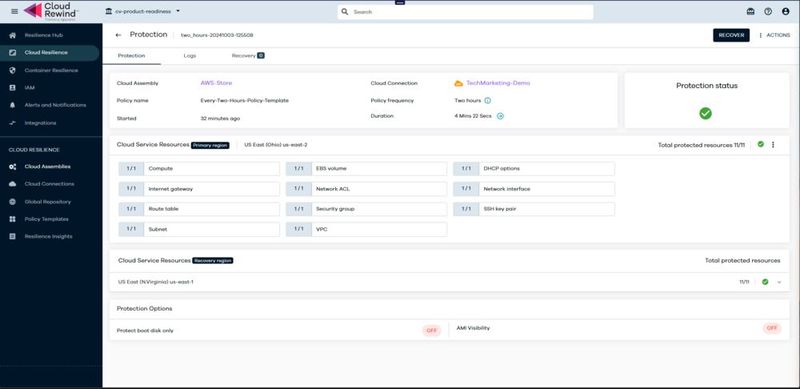The image size is (800, 389).
Task: Click the search magnifier icon
Action: click(345, 11)
